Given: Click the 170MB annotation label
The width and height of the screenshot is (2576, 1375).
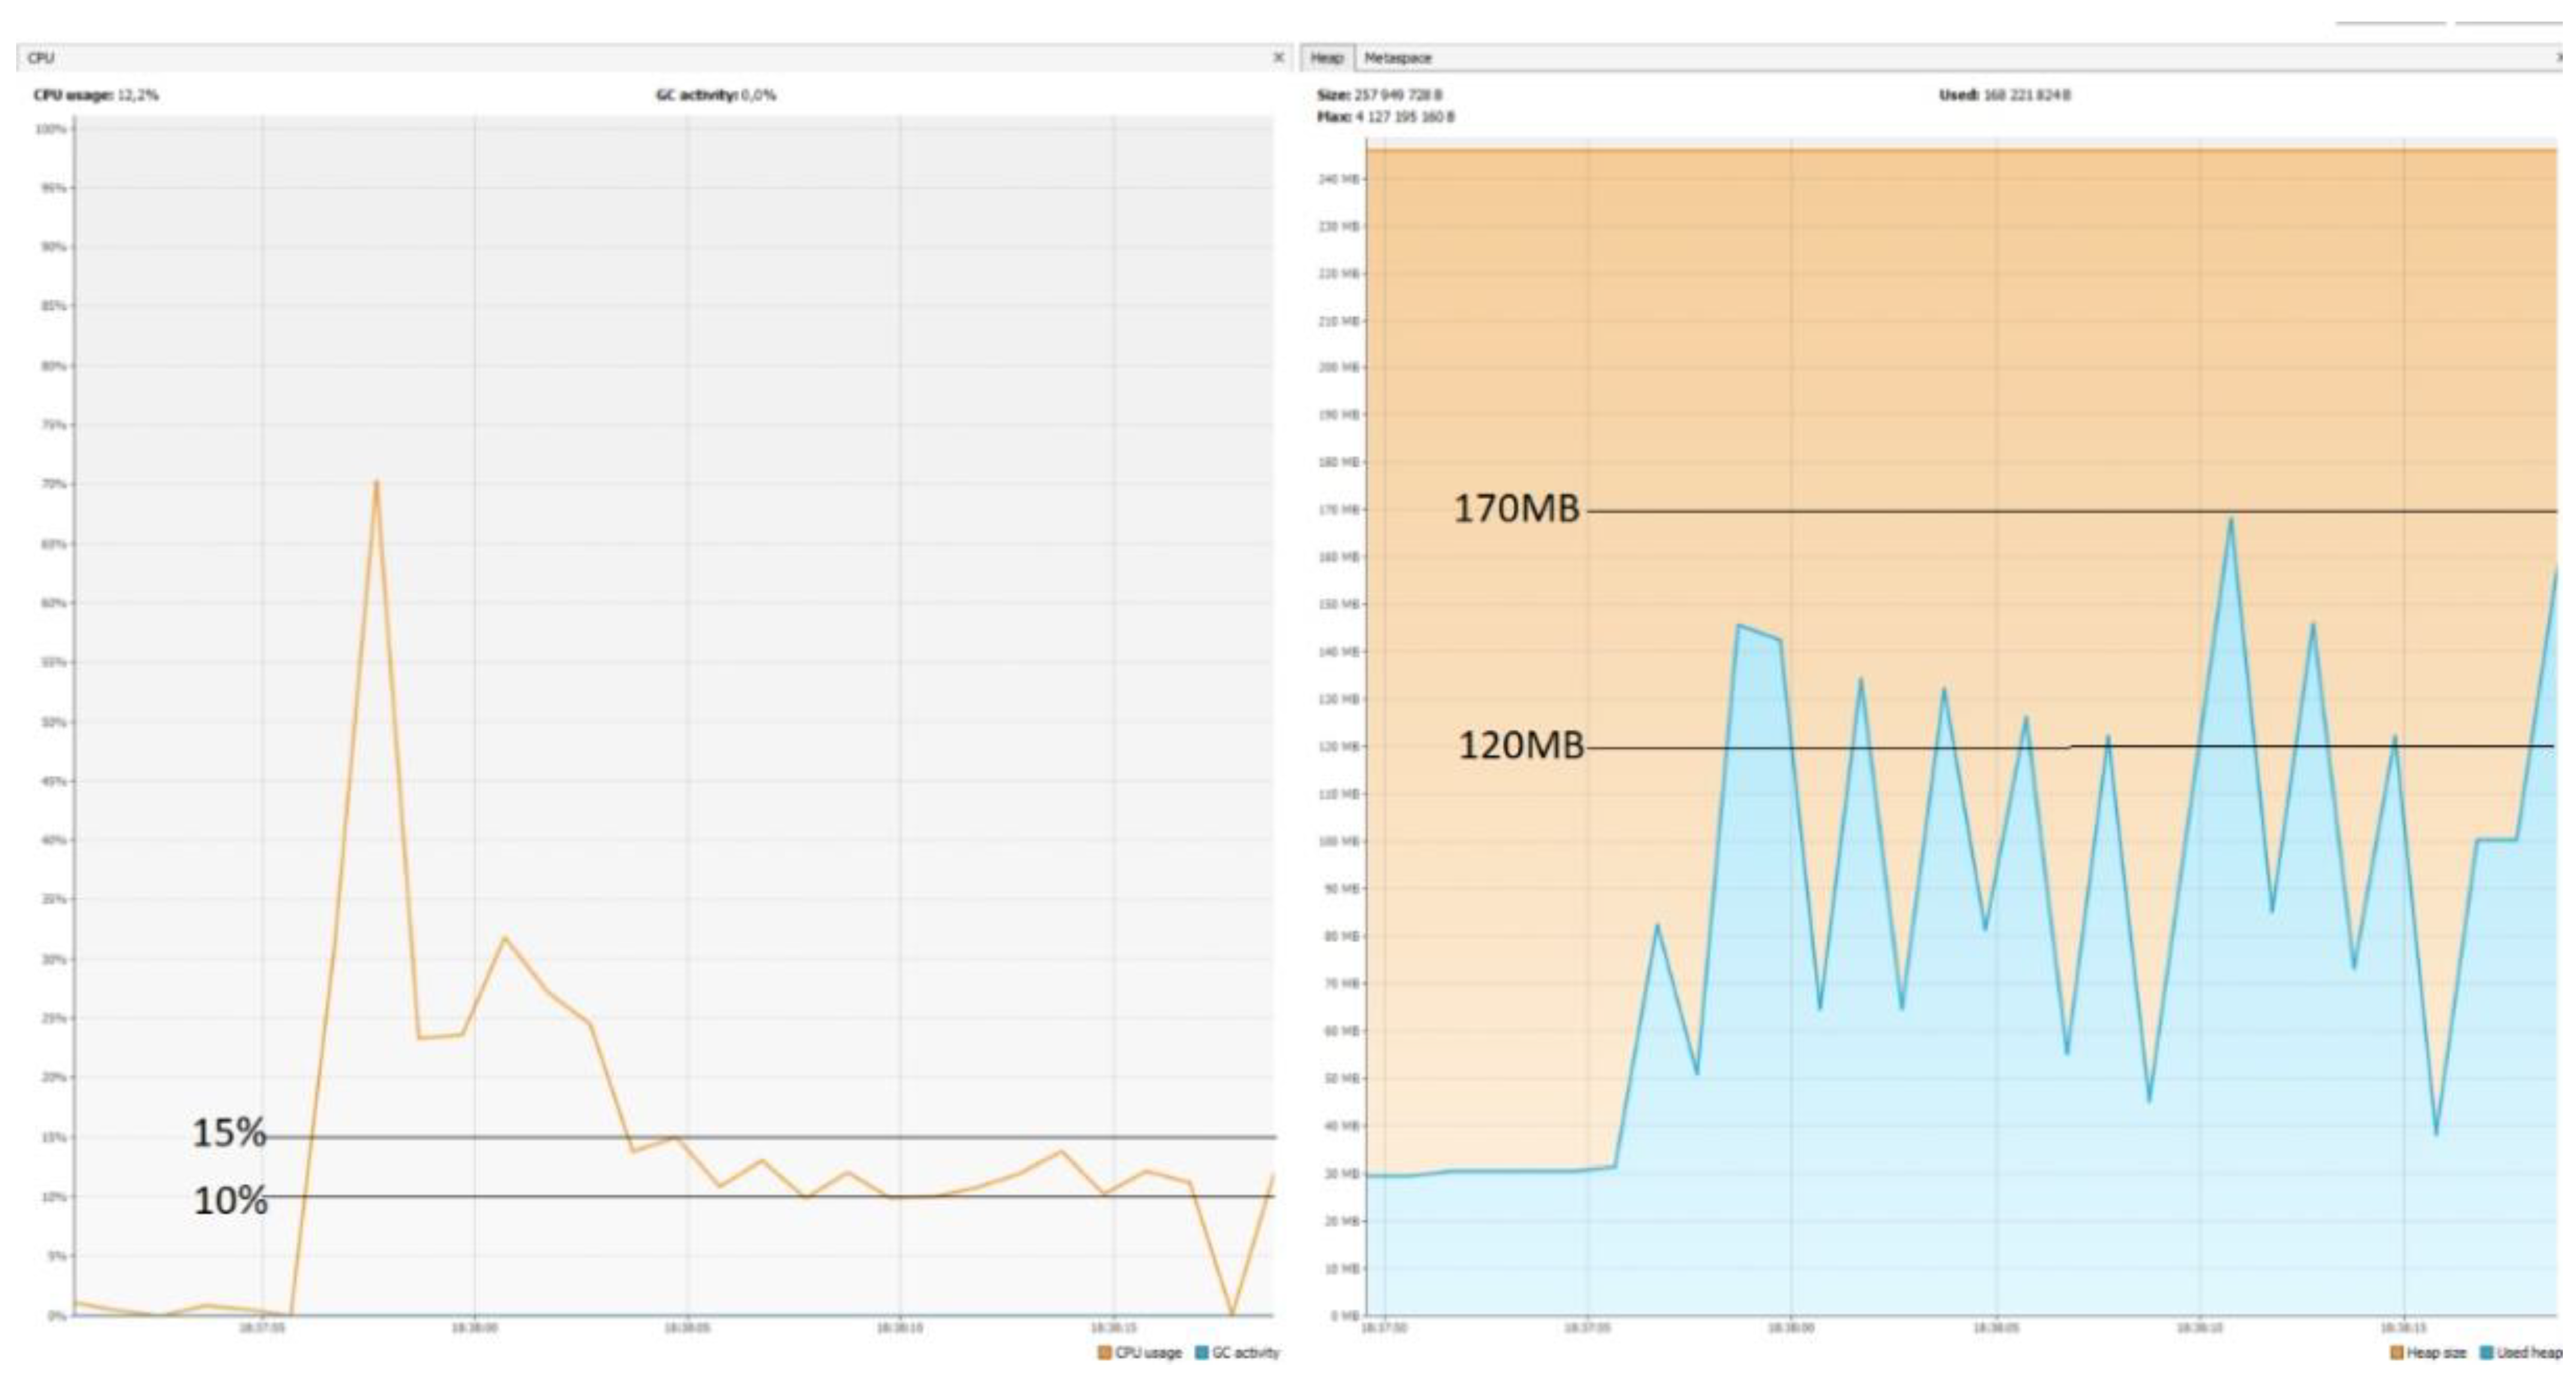Looking at the screenshot, I should click(1516, 509).
